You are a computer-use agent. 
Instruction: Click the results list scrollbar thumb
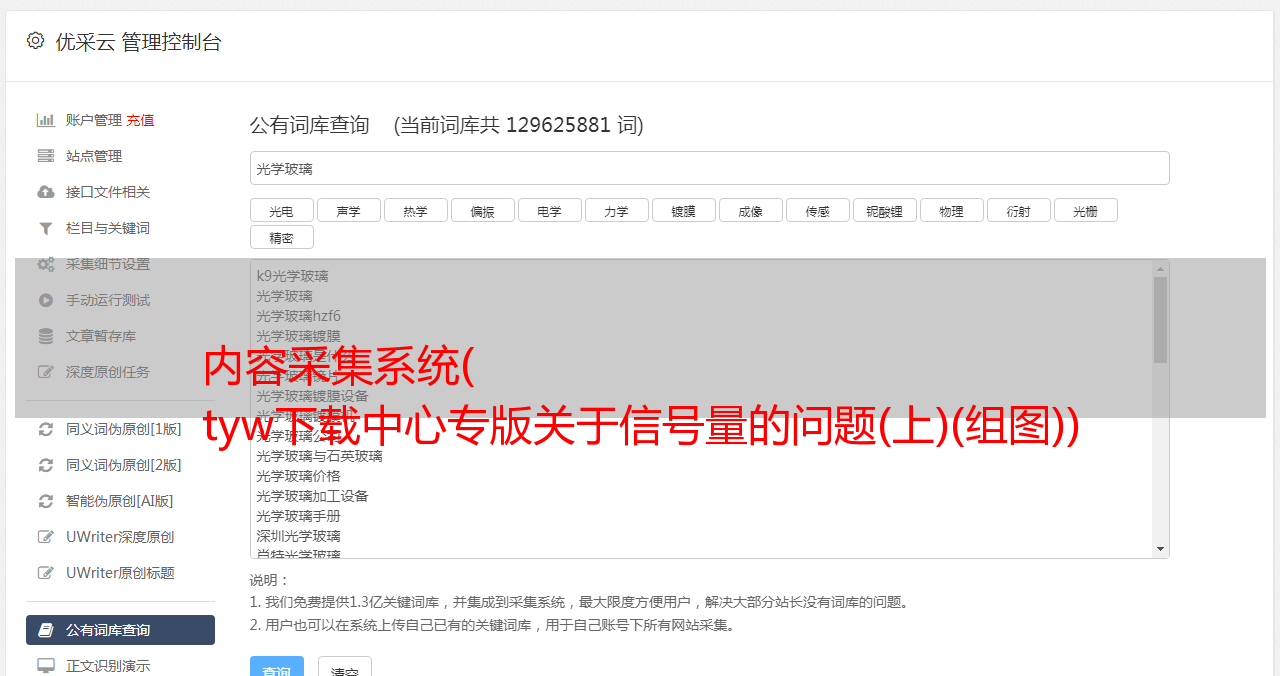1160,320
